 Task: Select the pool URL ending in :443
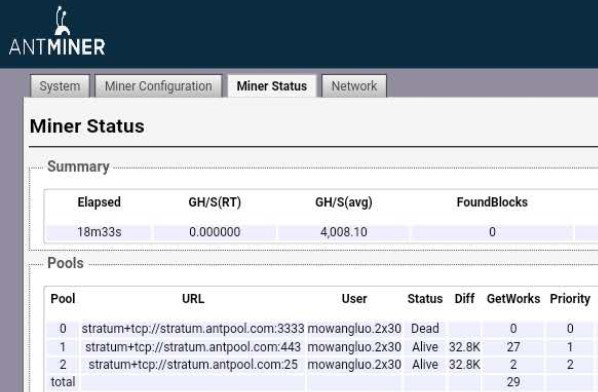coord(193,347)
